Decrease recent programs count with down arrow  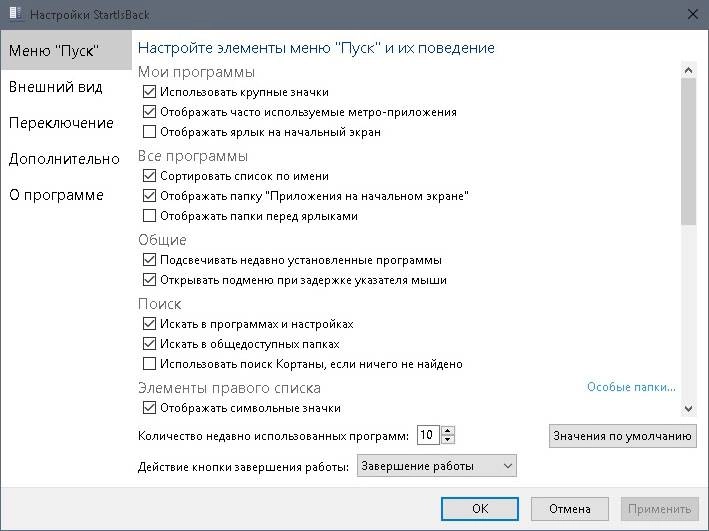(x=448, y=440)
